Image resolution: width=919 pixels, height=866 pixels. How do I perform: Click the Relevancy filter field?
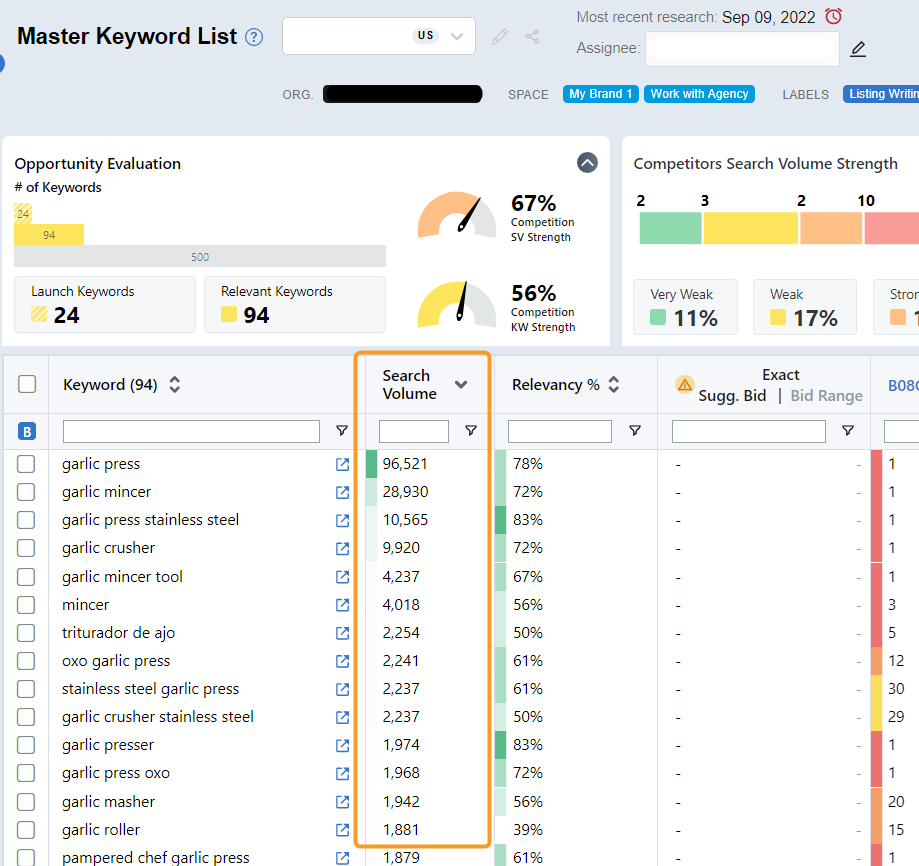pos(560,431)
